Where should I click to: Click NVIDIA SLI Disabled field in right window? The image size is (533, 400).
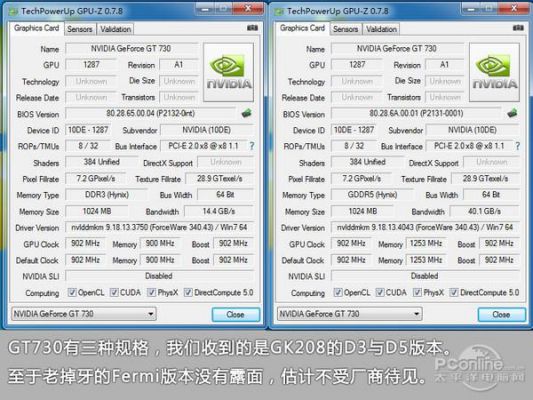426,276
